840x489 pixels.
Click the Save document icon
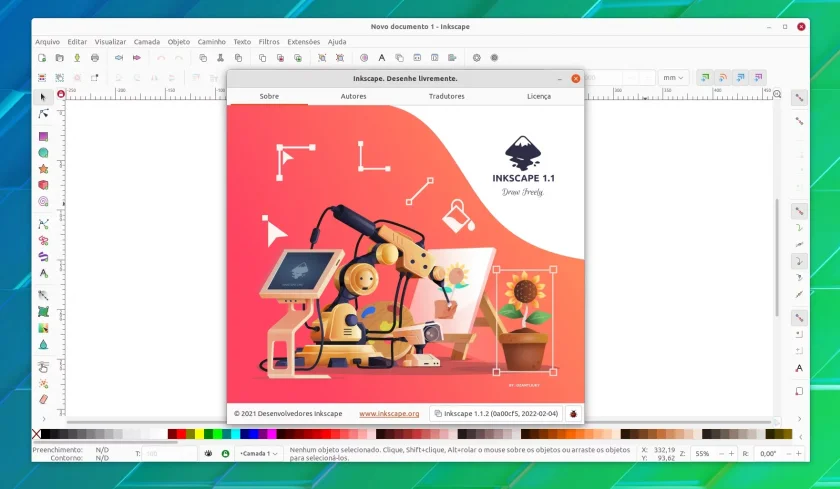coord(77,58)
